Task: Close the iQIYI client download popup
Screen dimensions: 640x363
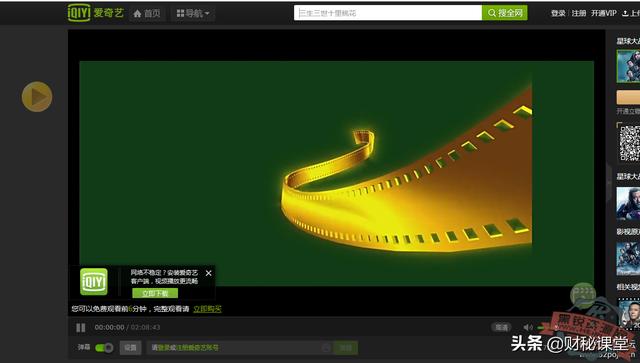Action: [x=209, y=273]
